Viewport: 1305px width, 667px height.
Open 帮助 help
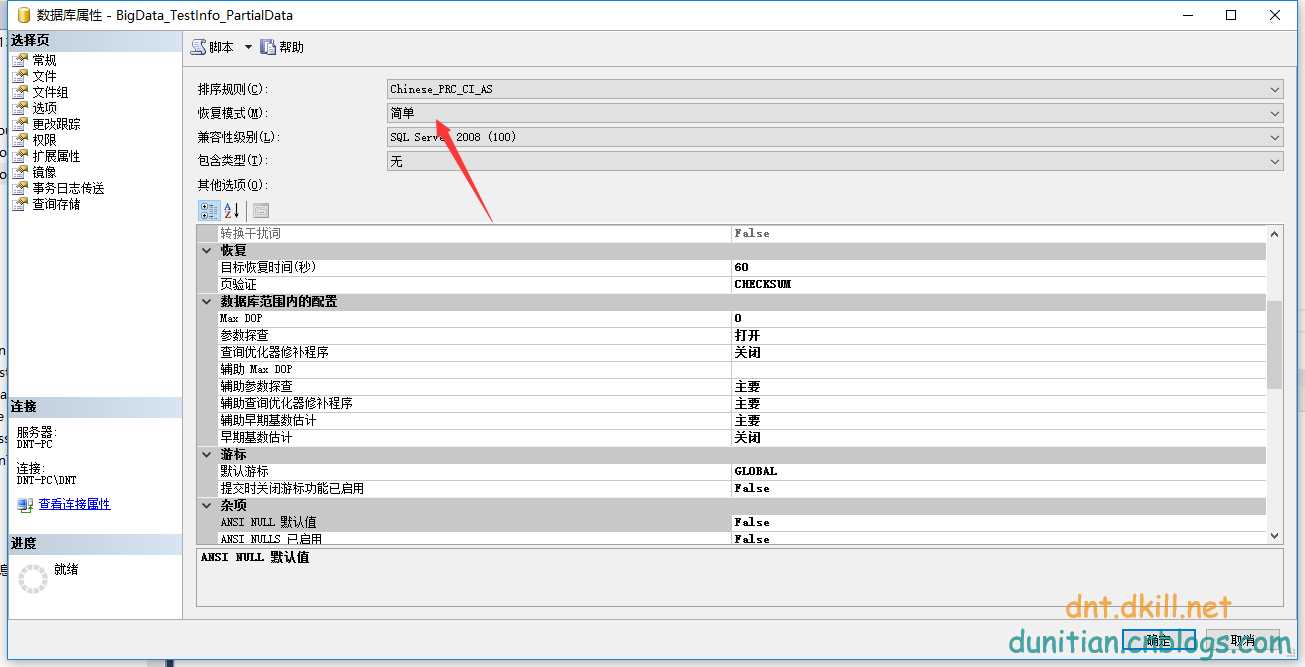[282, 47]
